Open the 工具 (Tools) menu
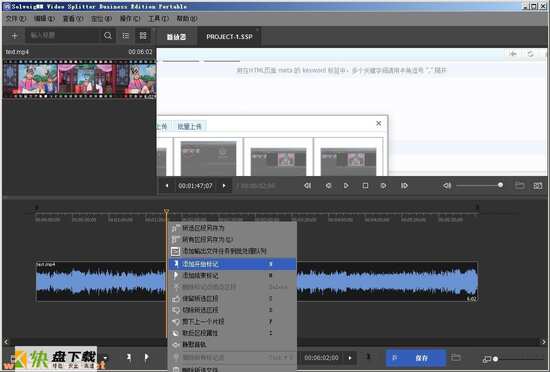This screenshot has width=550, height=372. (159, 19)
